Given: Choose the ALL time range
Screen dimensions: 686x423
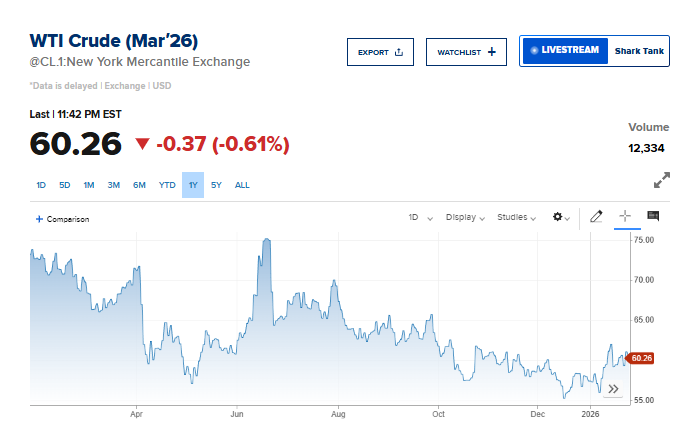Looking at the screenshot, I should point(242,185).
